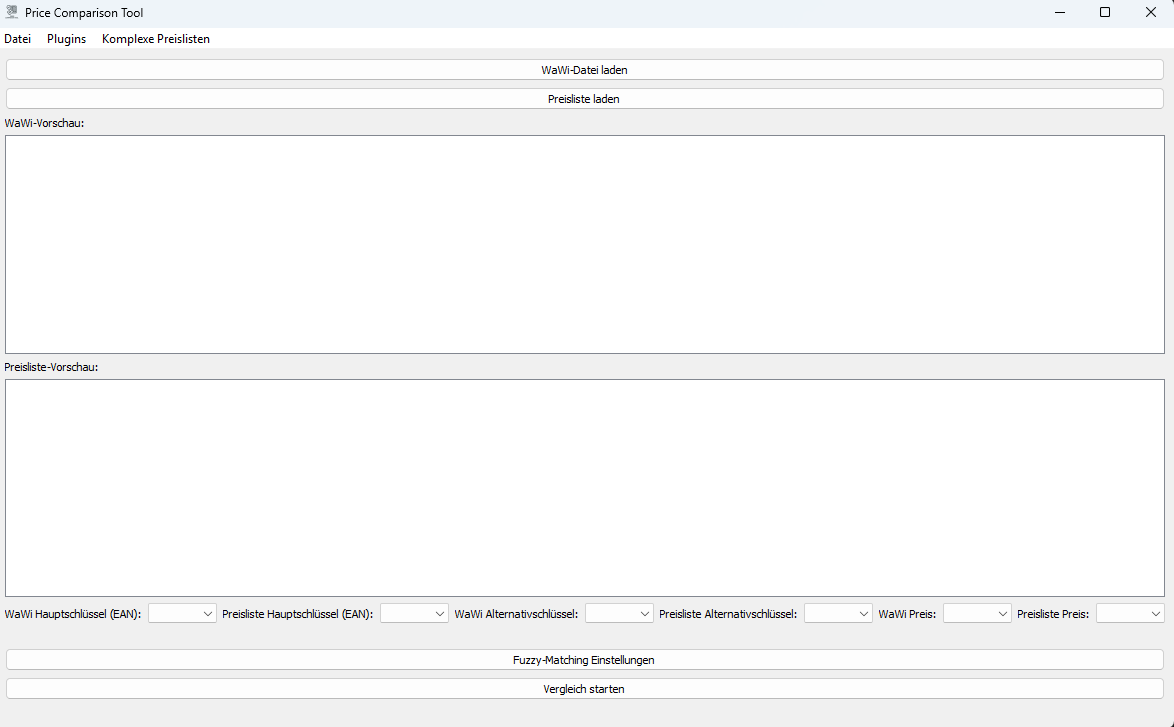Select the Preisliste Preis dropdown
The image size is (1174, 727).
[1130, 613]
